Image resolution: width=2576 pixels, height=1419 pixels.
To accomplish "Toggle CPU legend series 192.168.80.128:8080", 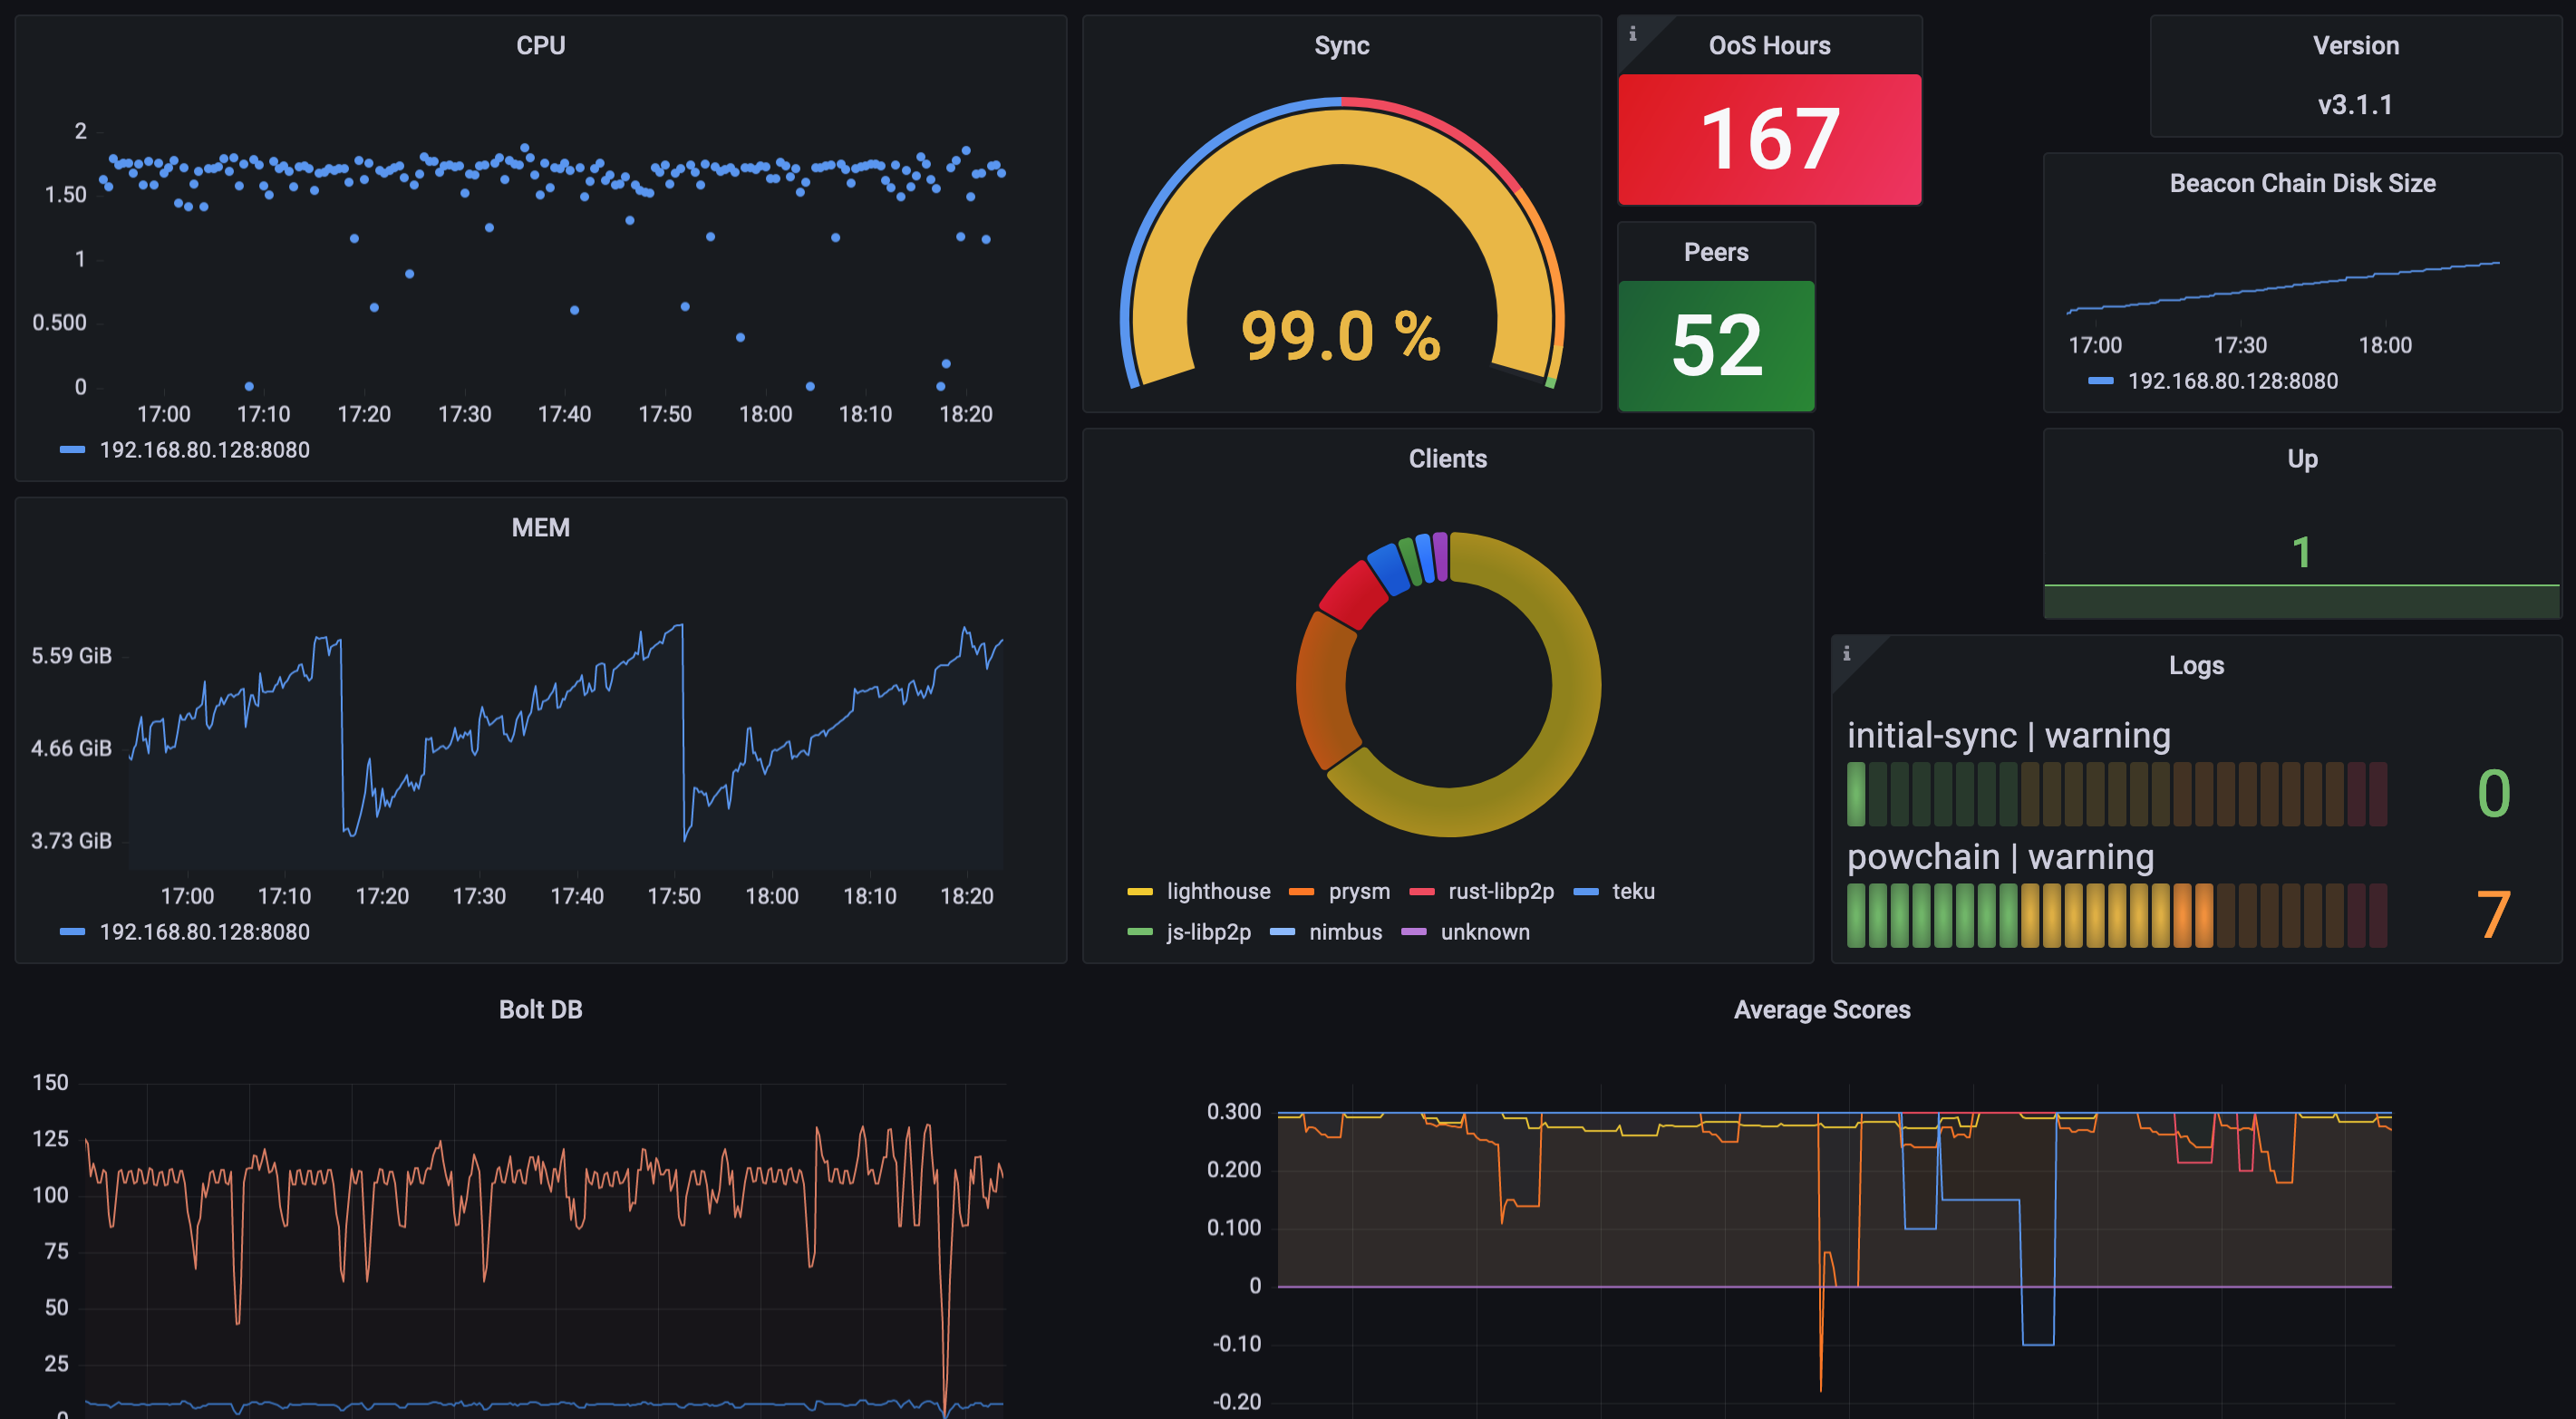I will pos(204,450).
